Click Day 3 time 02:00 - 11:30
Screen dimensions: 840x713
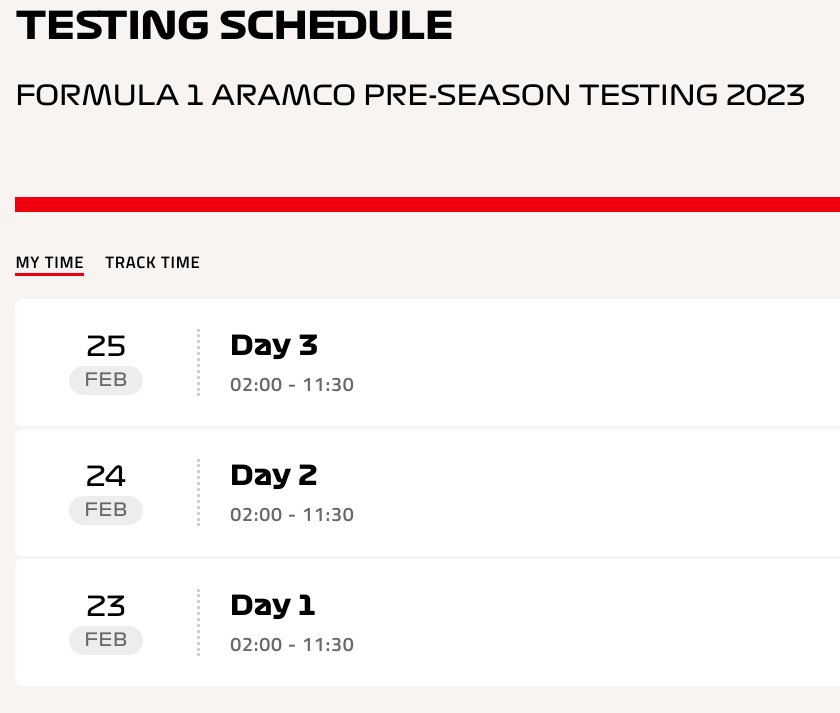[292, 385]
